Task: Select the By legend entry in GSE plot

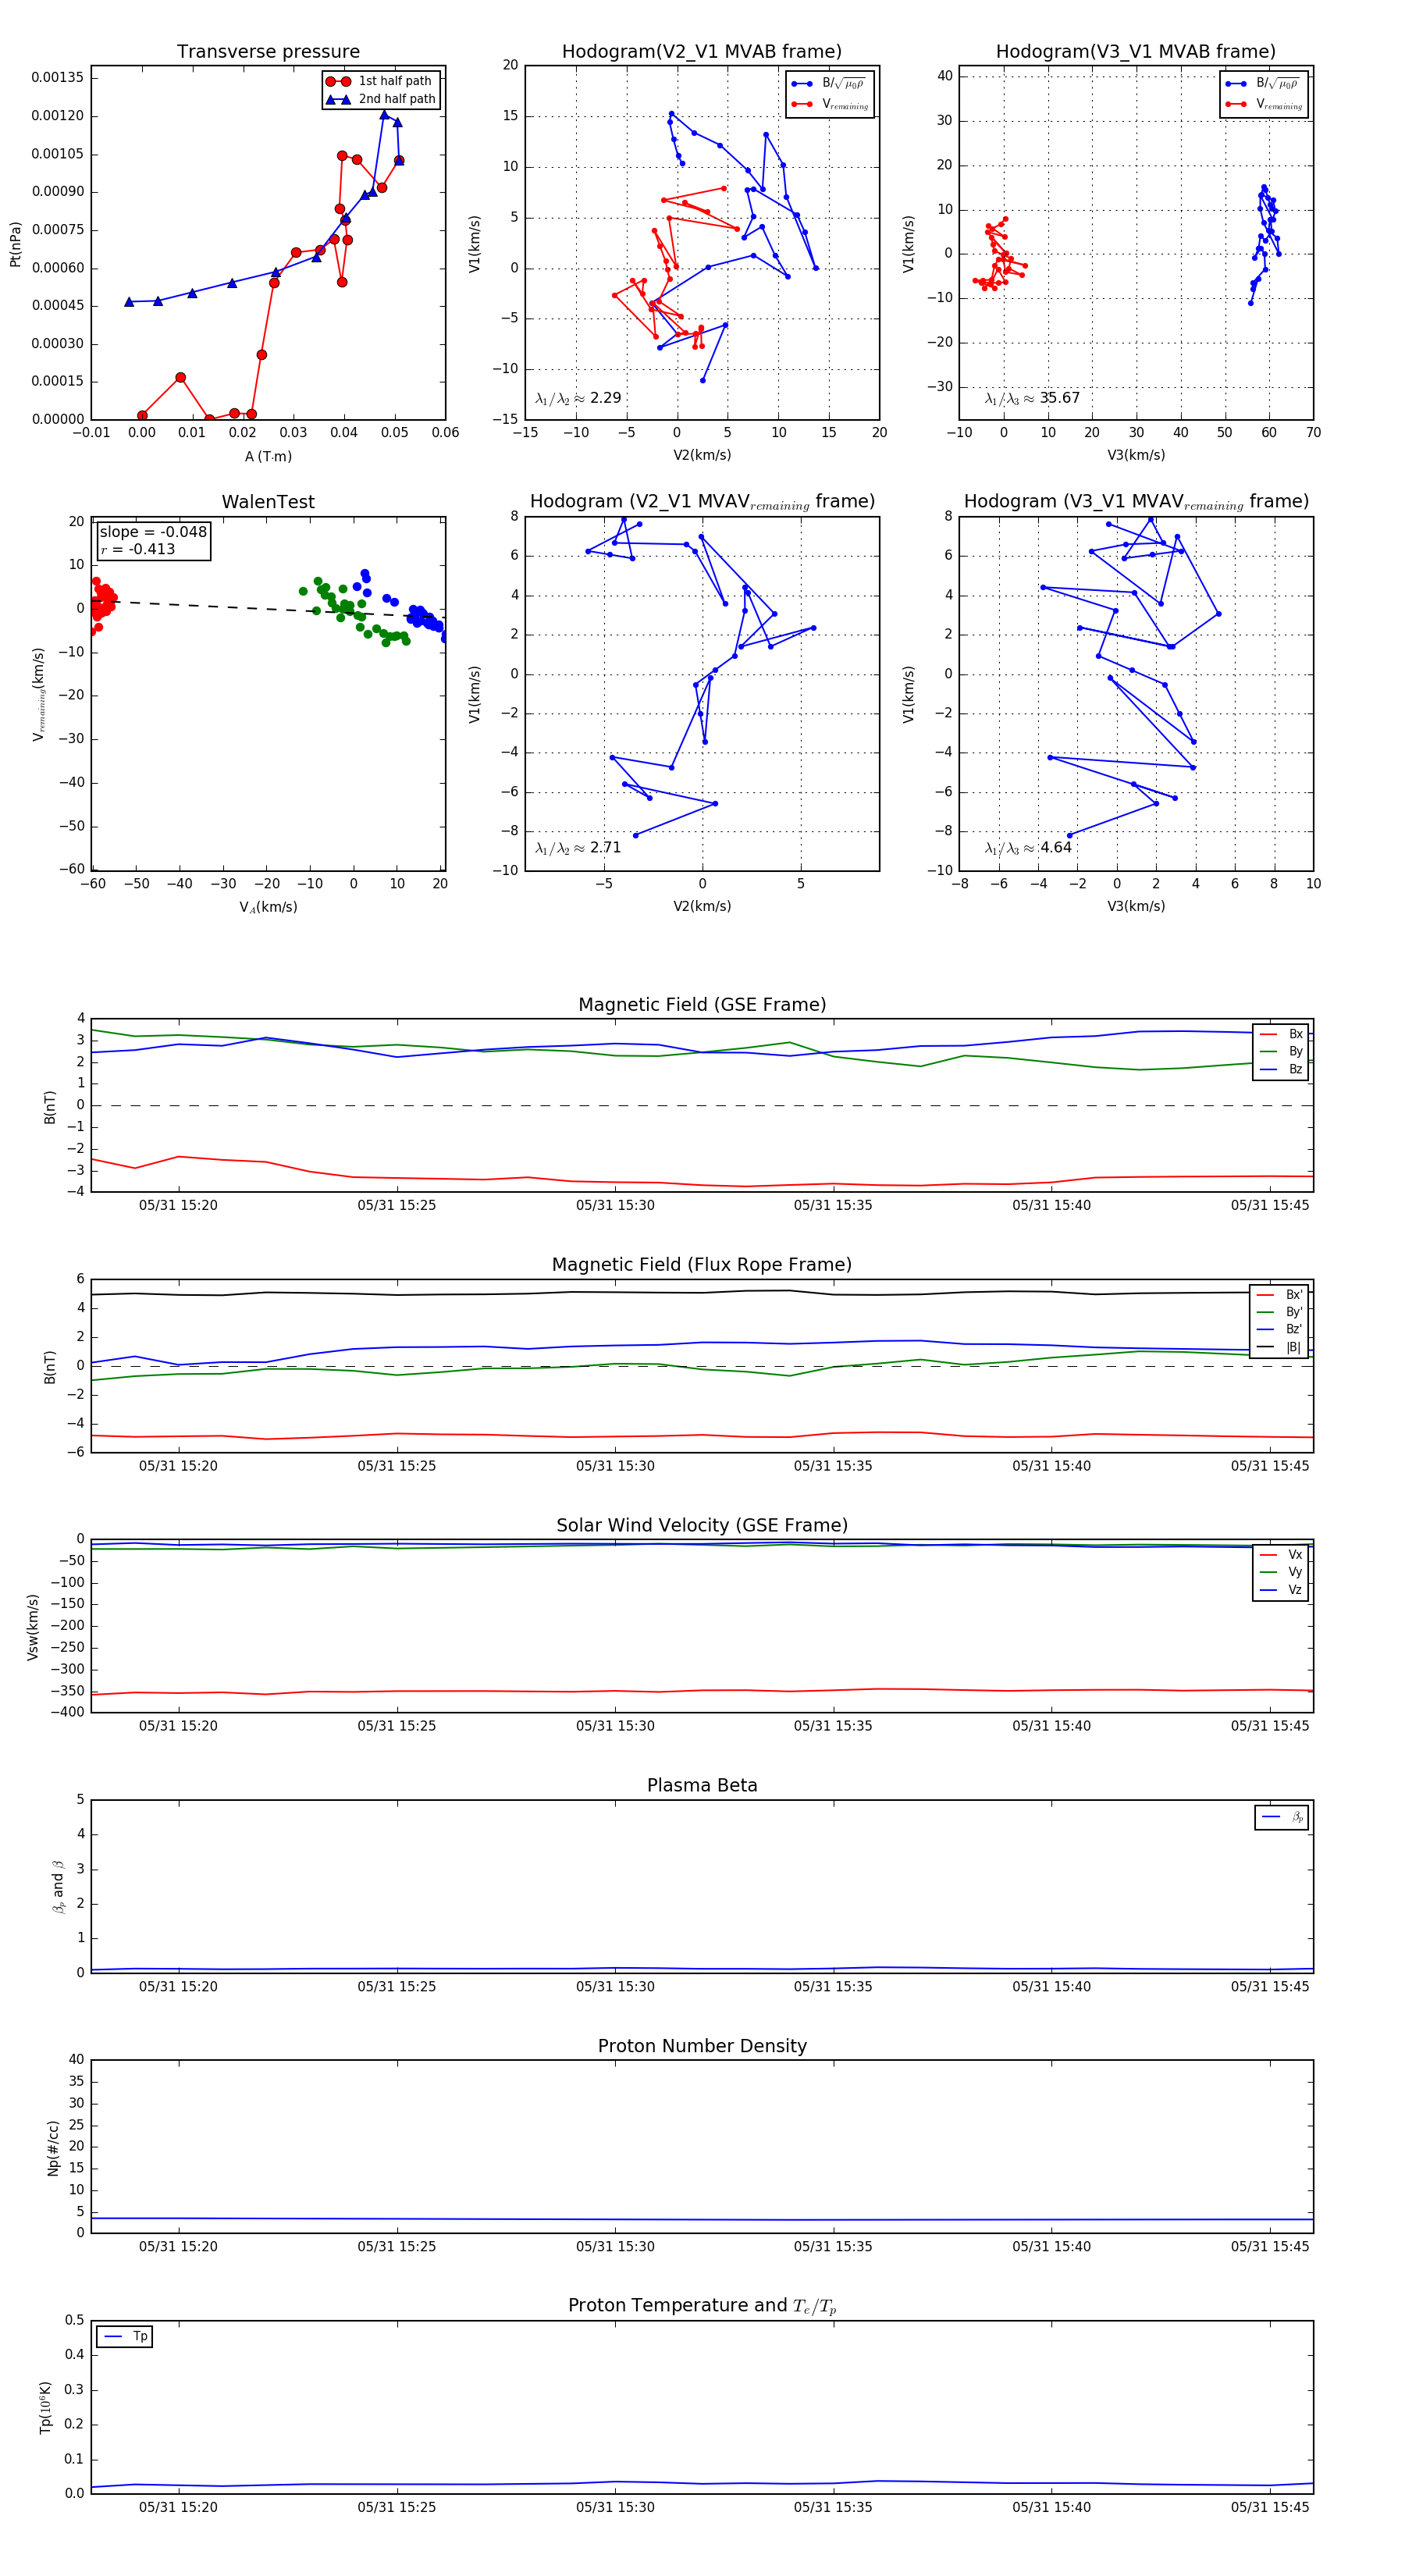Action: [1281, 1052]
